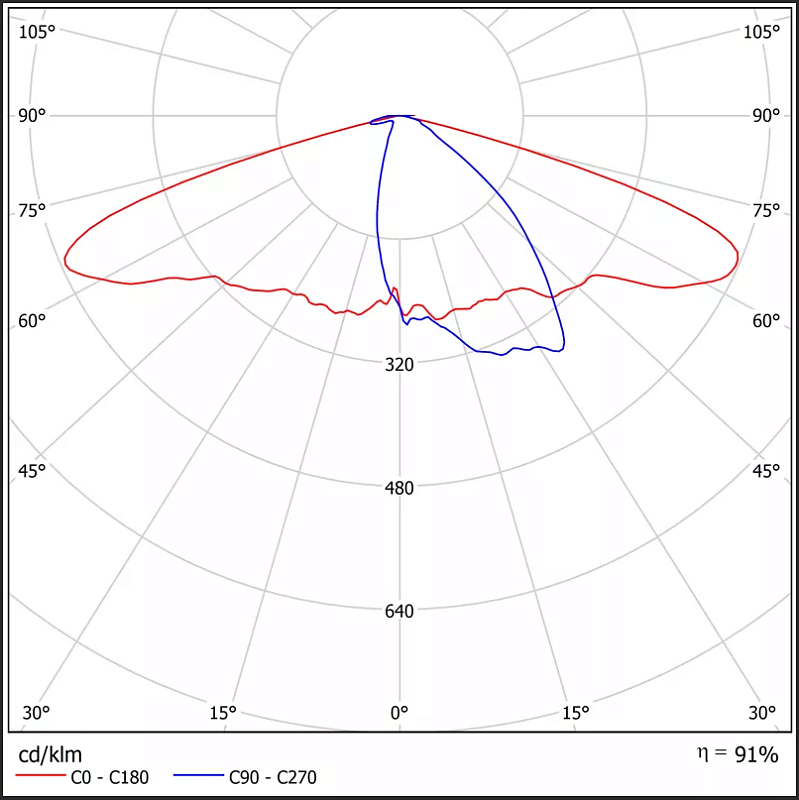The height and width of the screenshot is (800, 799).
Task: Click the red curve's left lobe tip
Action: [x=65, y=260]
